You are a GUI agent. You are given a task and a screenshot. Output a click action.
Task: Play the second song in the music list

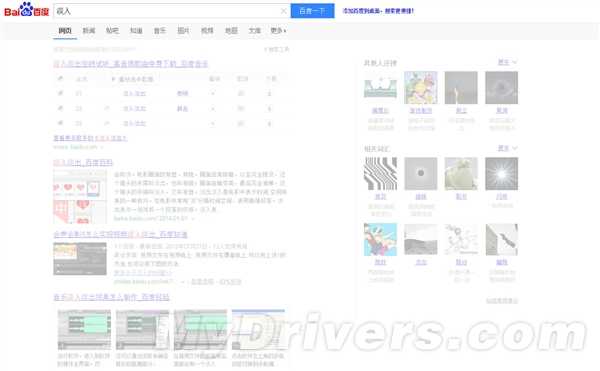click(60, 108)
